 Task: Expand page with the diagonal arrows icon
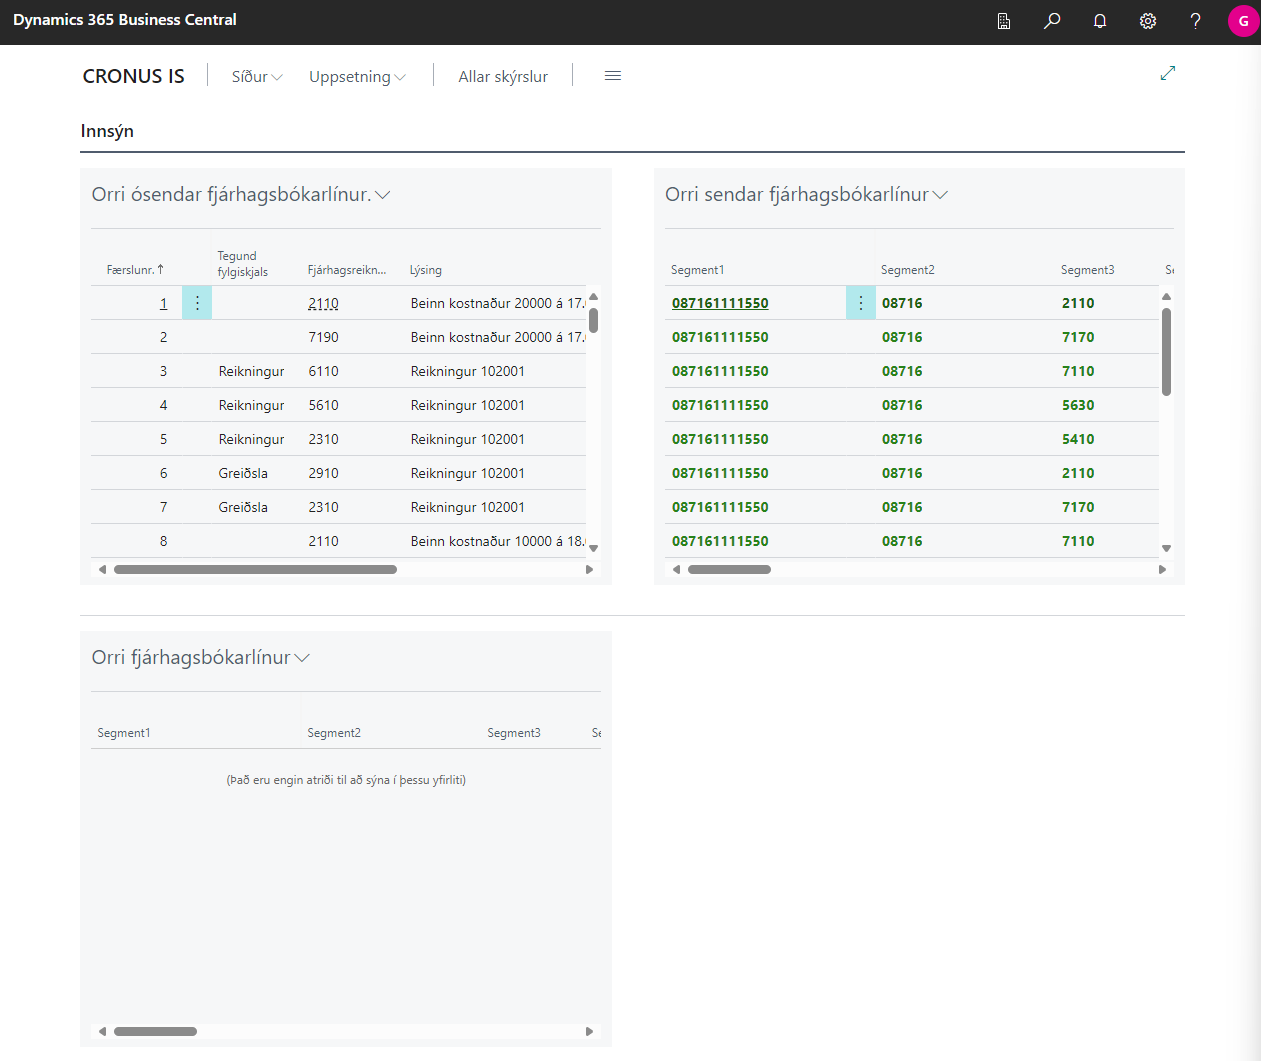(x=1167, y=73)
